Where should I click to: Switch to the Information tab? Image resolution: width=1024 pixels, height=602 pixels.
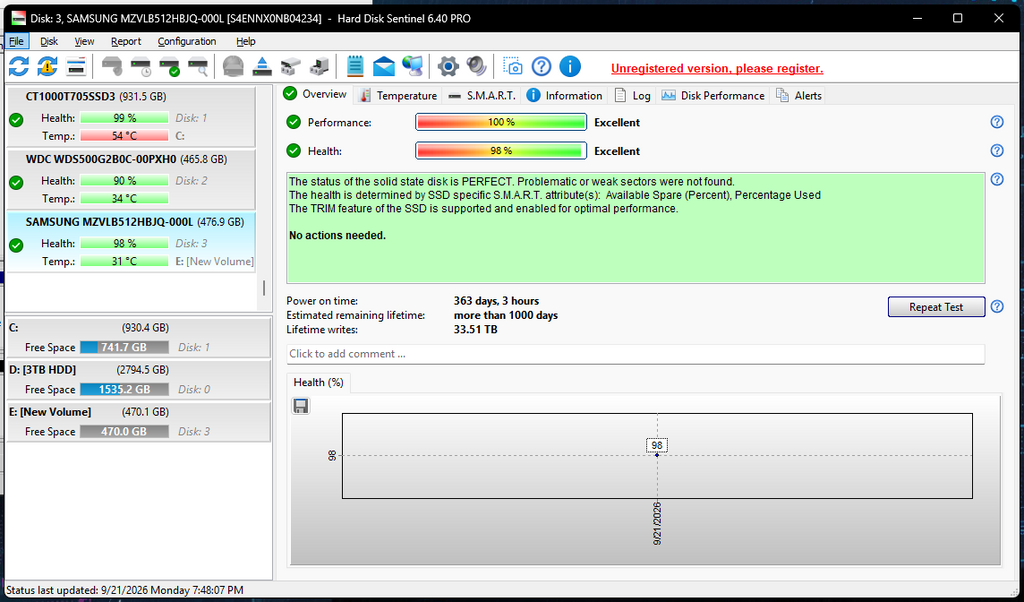(x=564, y=95)
